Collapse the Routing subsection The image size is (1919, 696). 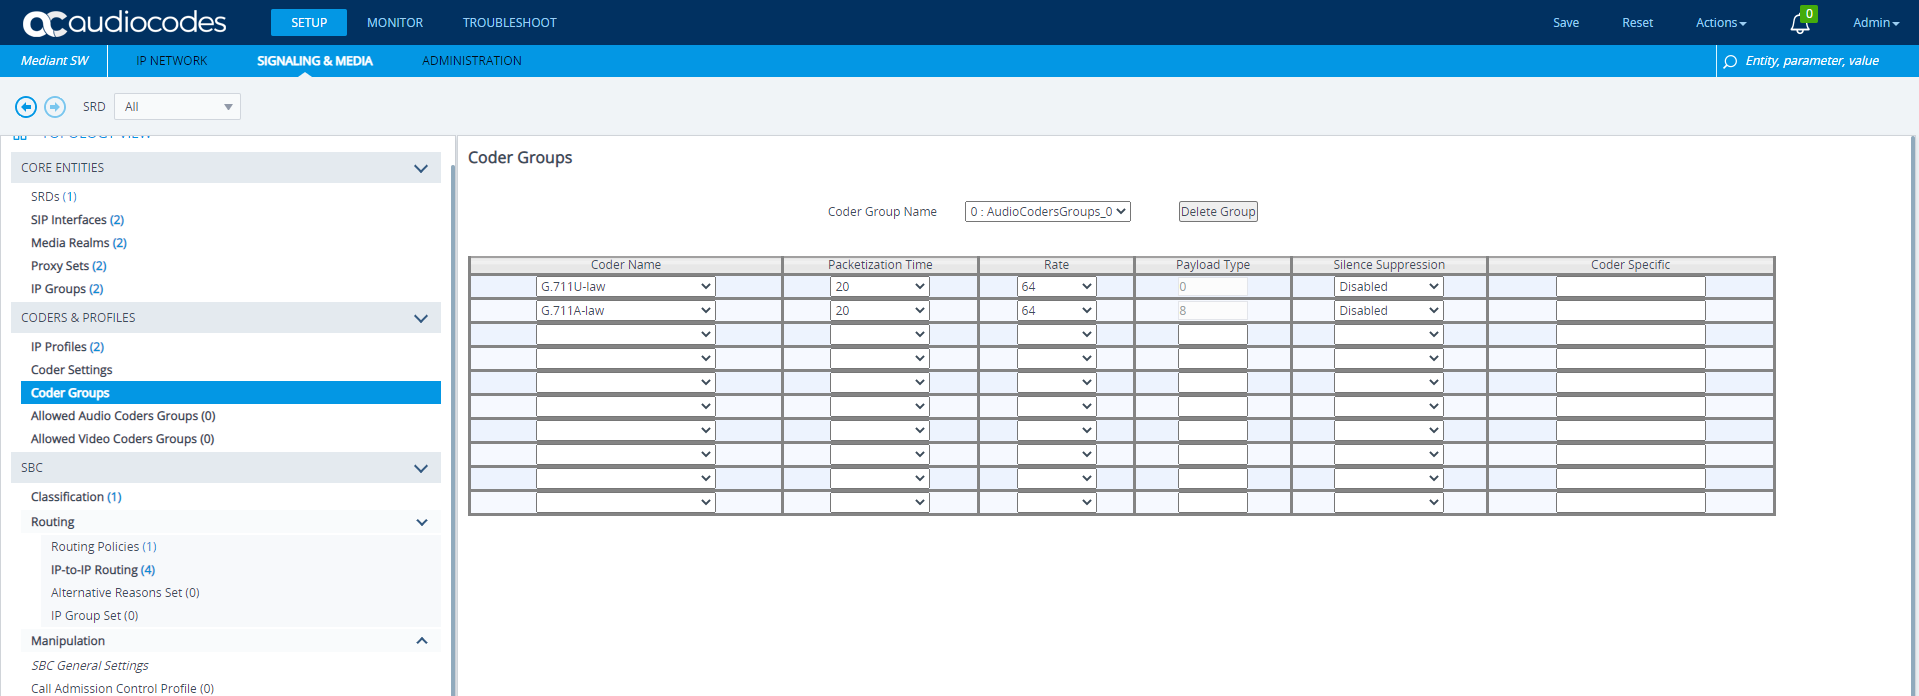pos(422,522)
